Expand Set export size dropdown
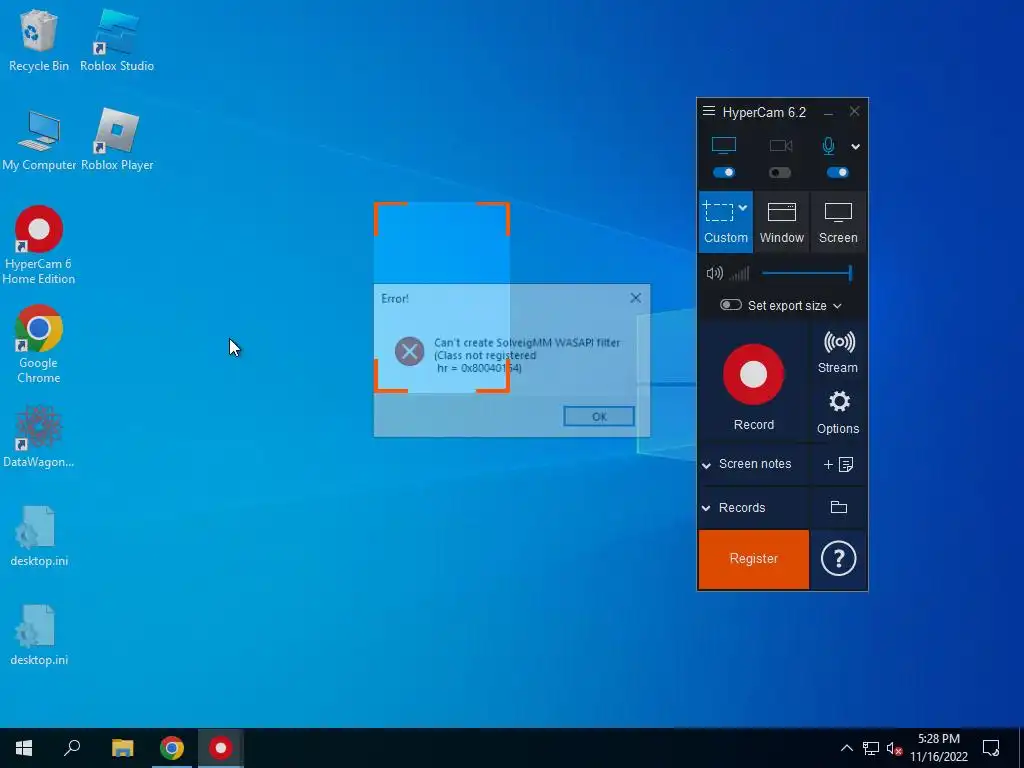The image size is (1024, 768). point(837,306)
